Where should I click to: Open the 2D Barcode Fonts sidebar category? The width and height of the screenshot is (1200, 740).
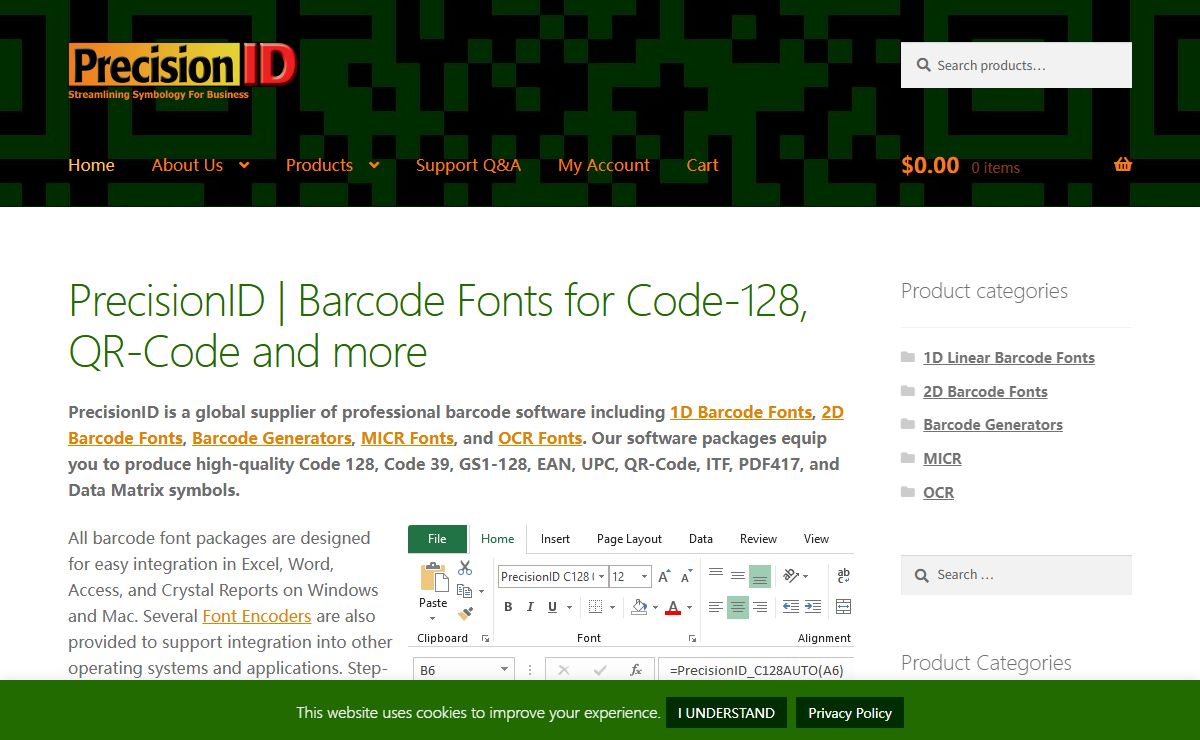coord(985,391)
